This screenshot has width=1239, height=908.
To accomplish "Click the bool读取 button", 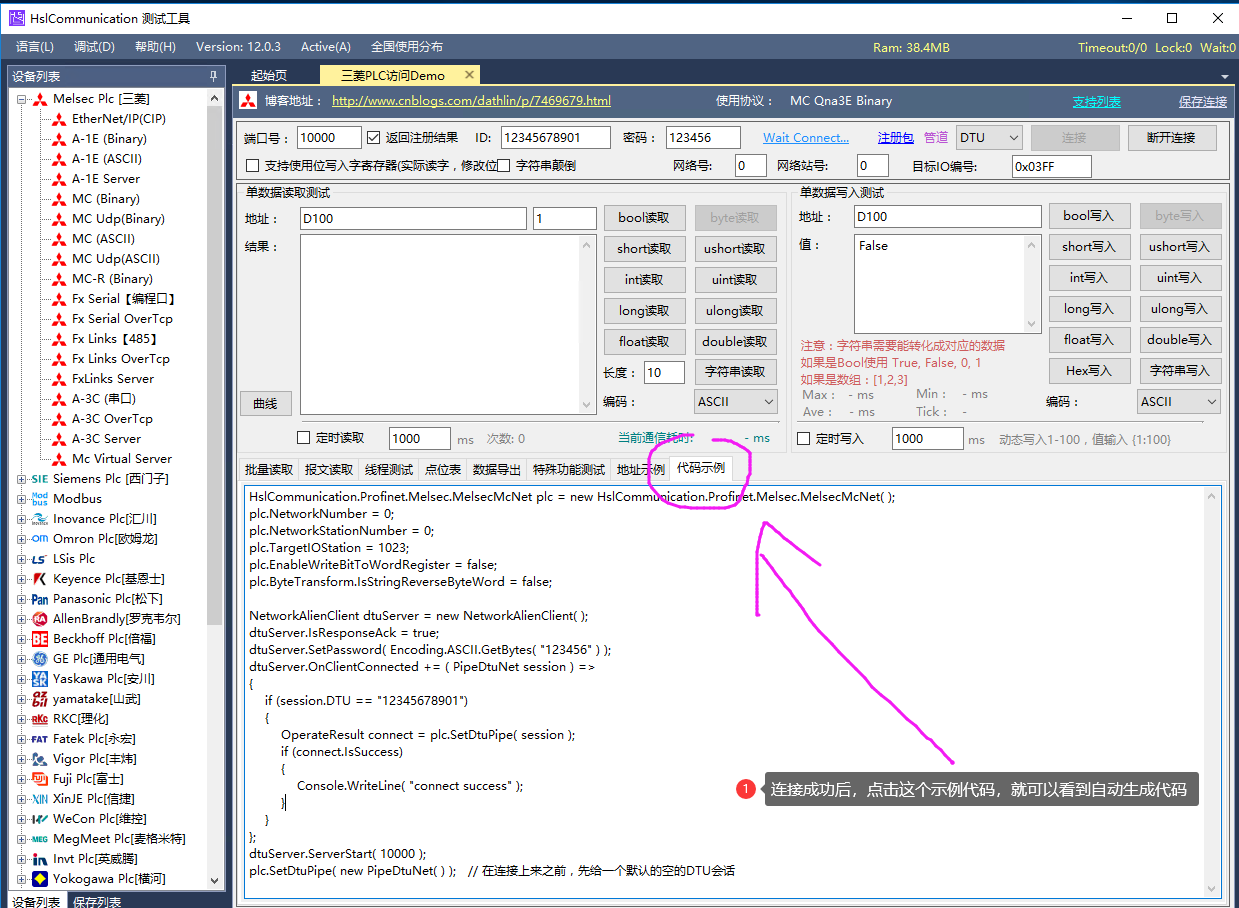I will [645, 217].
